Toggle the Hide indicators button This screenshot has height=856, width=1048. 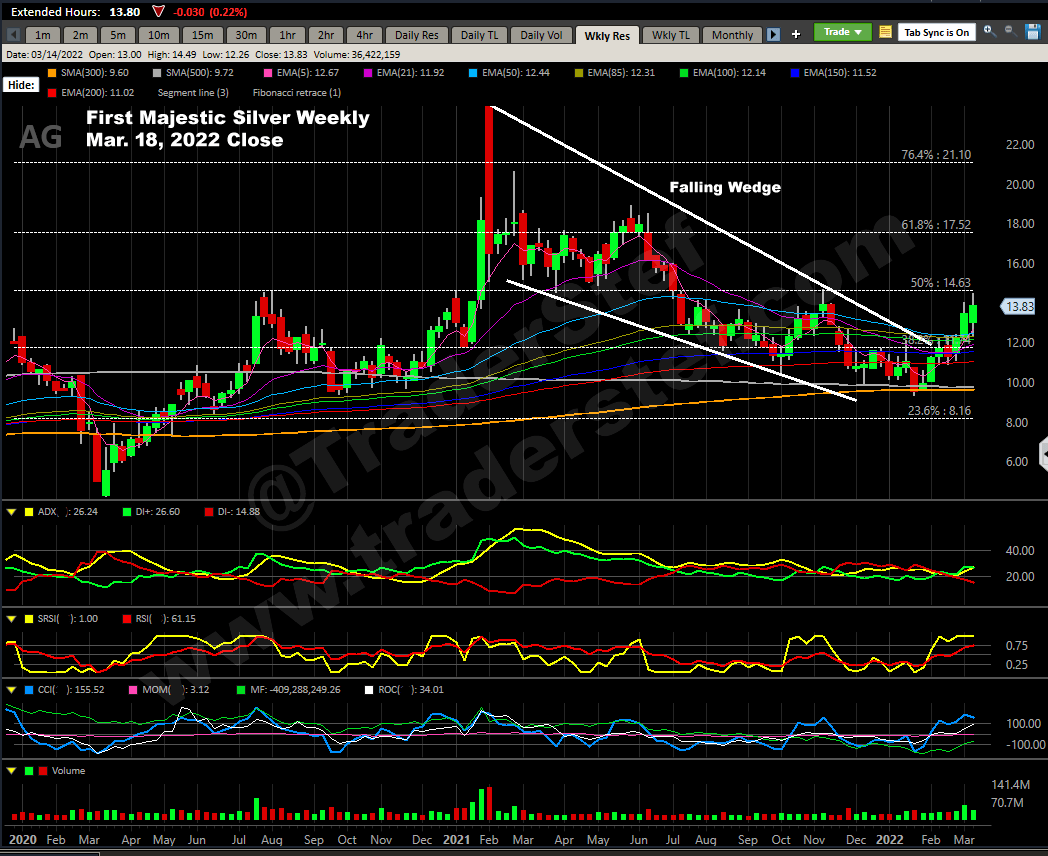tap(22, 86)
